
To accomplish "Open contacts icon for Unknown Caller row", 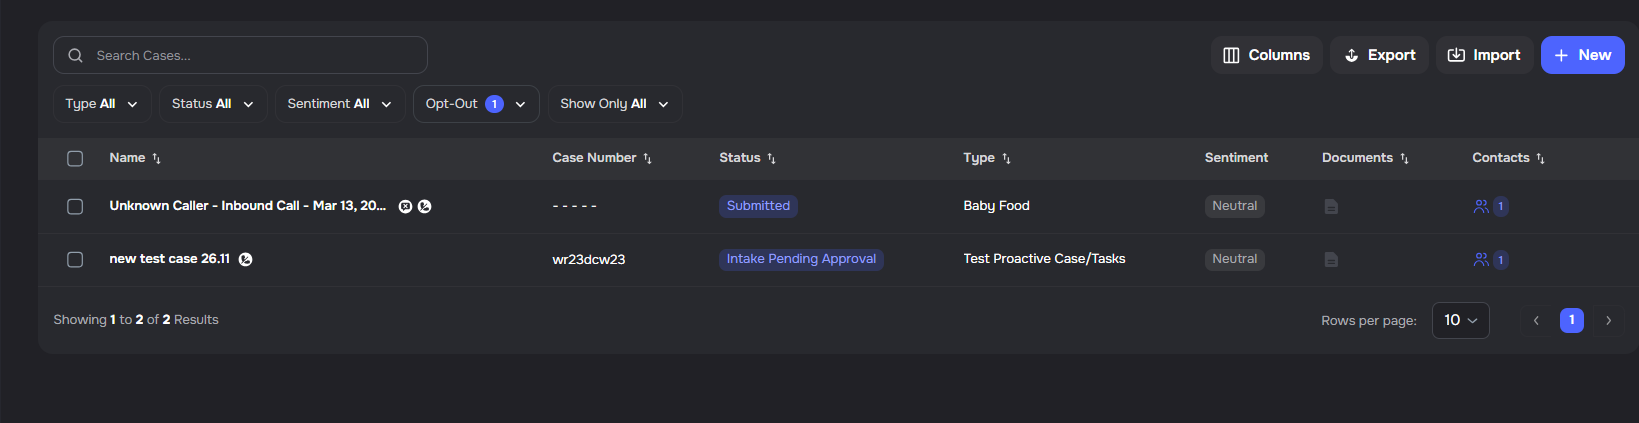I will pyautogui.click(x=1481, y=207).
